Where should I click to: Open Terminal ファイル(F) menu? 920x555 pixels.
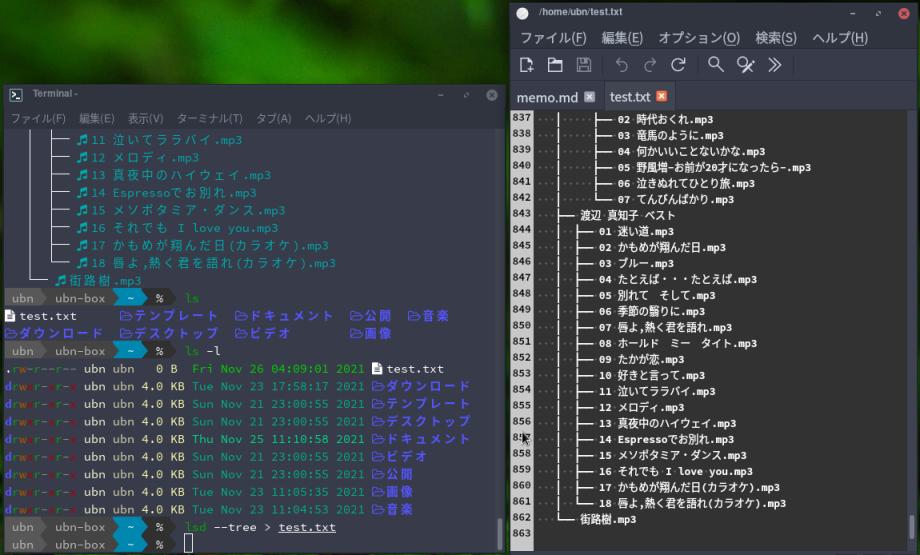(x=38, y=119)
